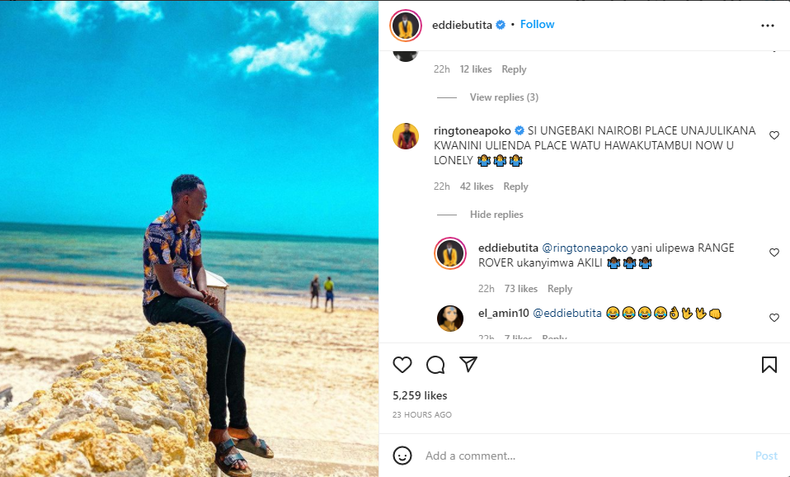790x477 pixels.
Task: View the 5,259 likes list
Action: click(420, 395)
